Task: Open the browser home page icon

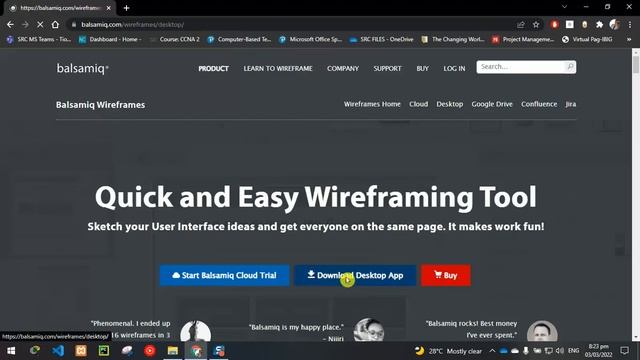Action: point(55,24)
